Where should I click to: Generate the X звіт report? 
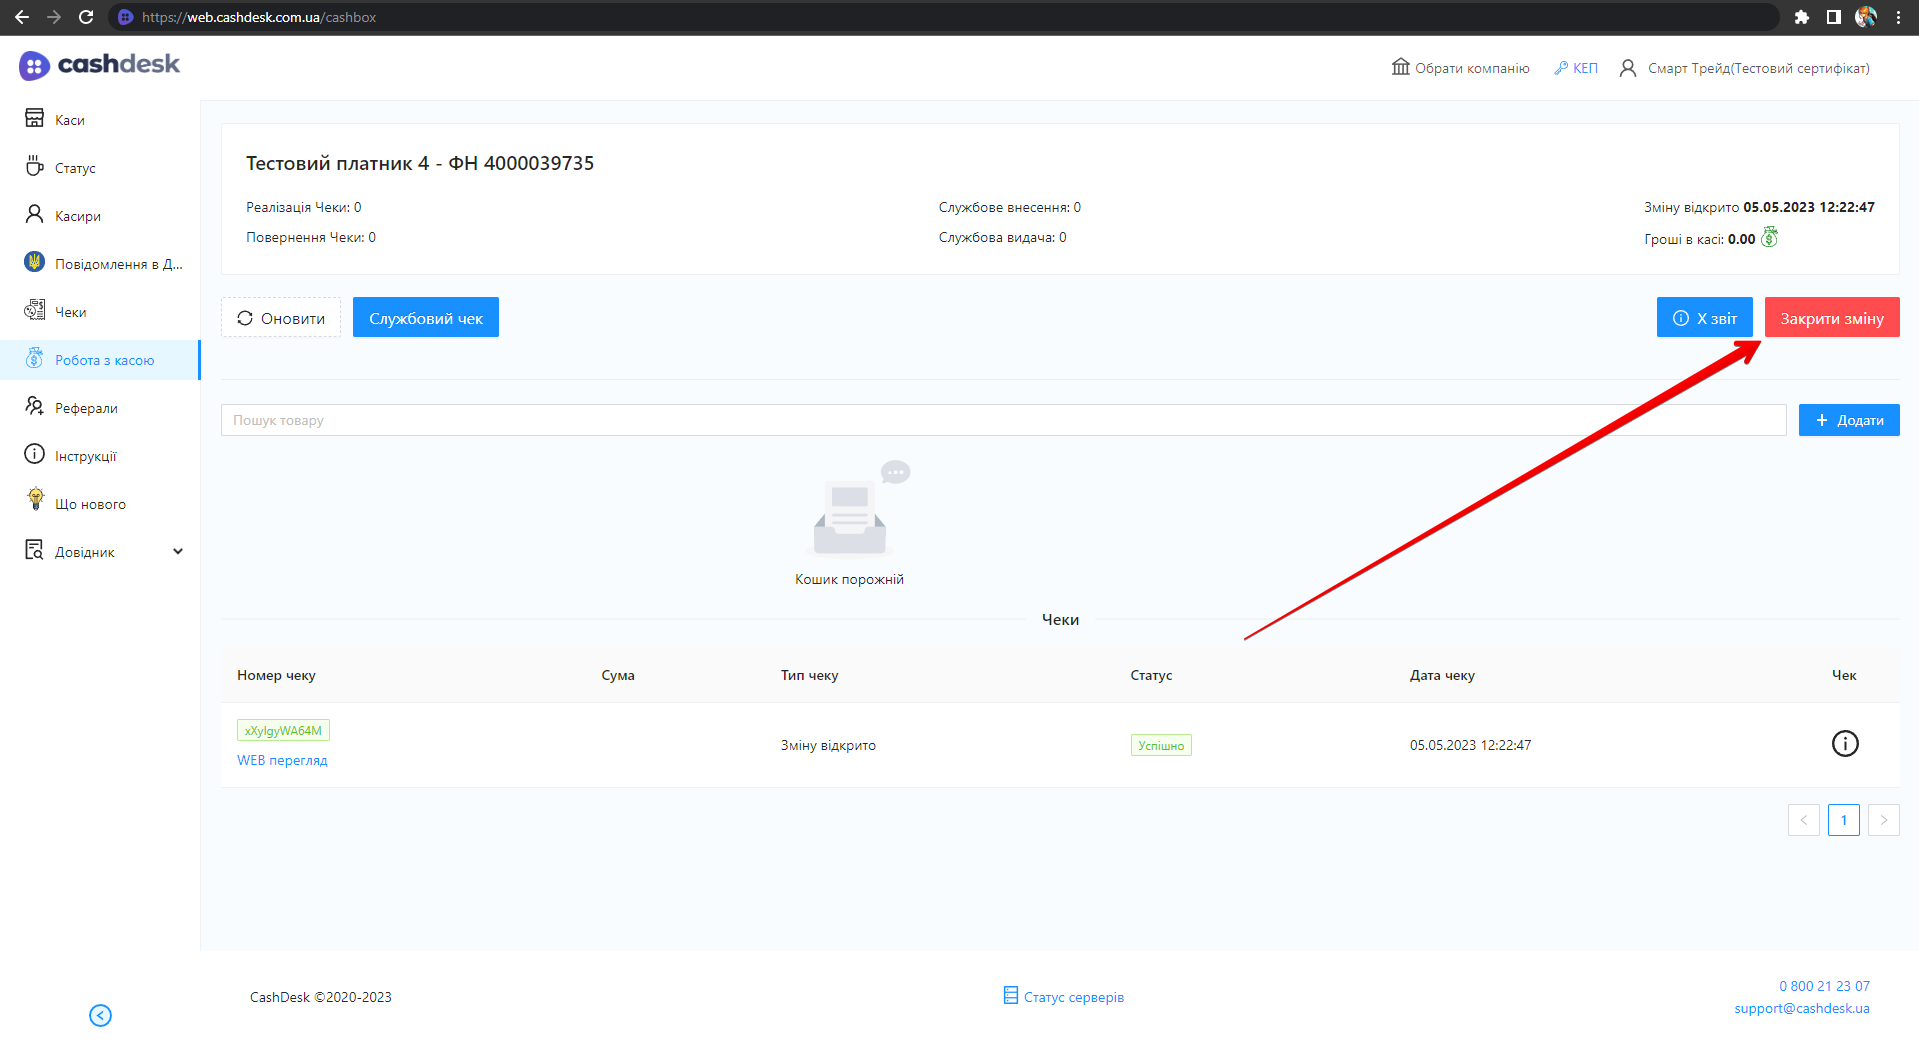pyautogui.click(x=1704, y=318)
